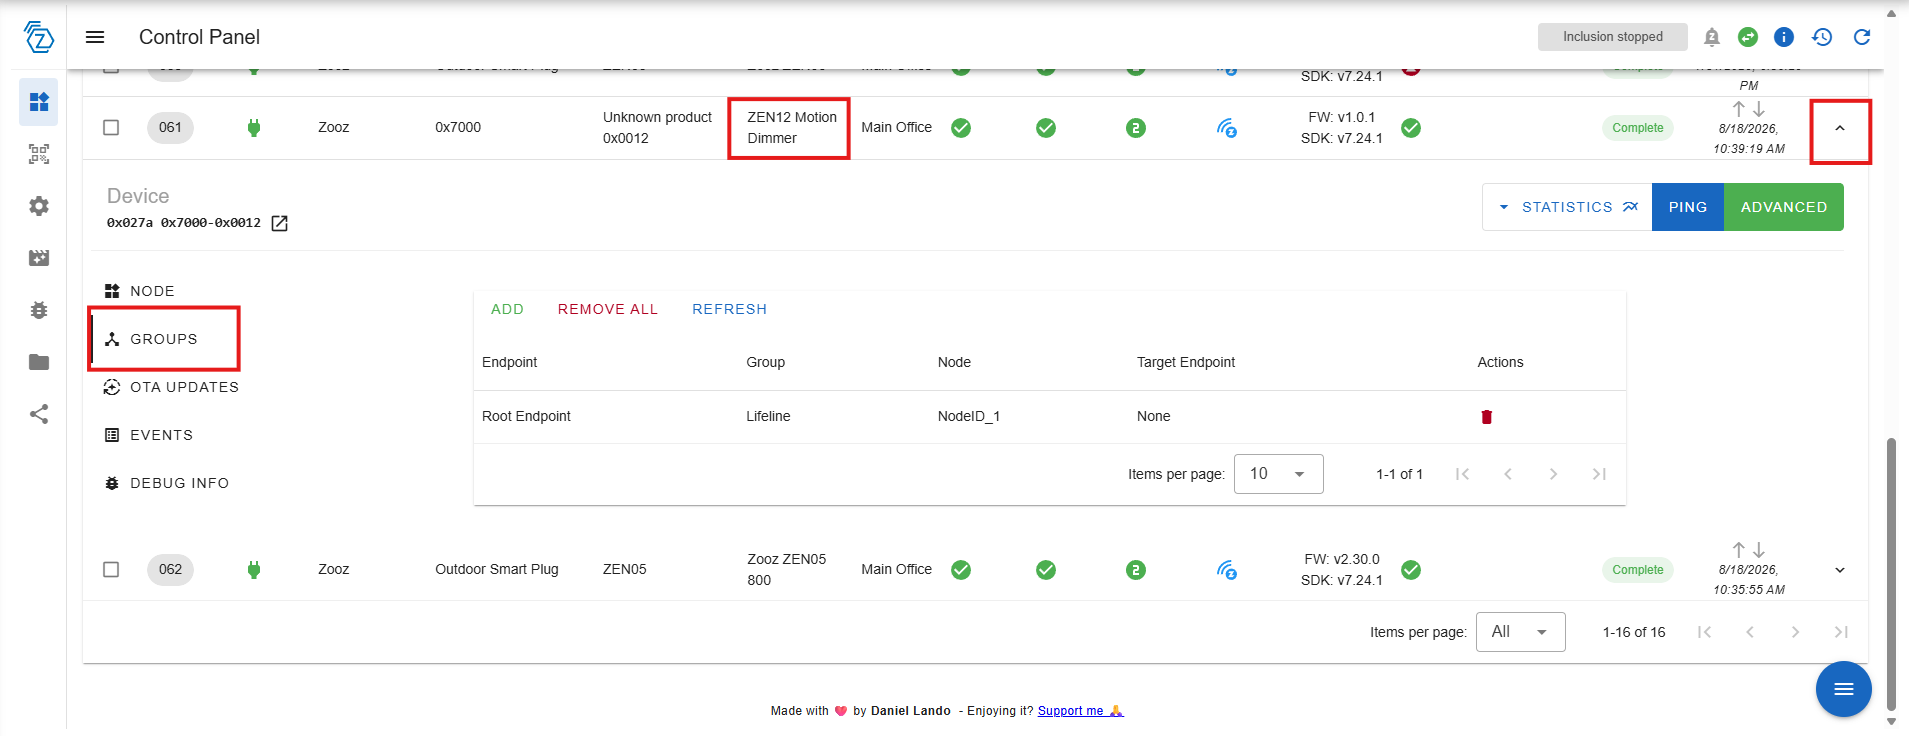The image size is (1909, 736).
Task: Click ADD association button
Action: (x=508, y=309)
